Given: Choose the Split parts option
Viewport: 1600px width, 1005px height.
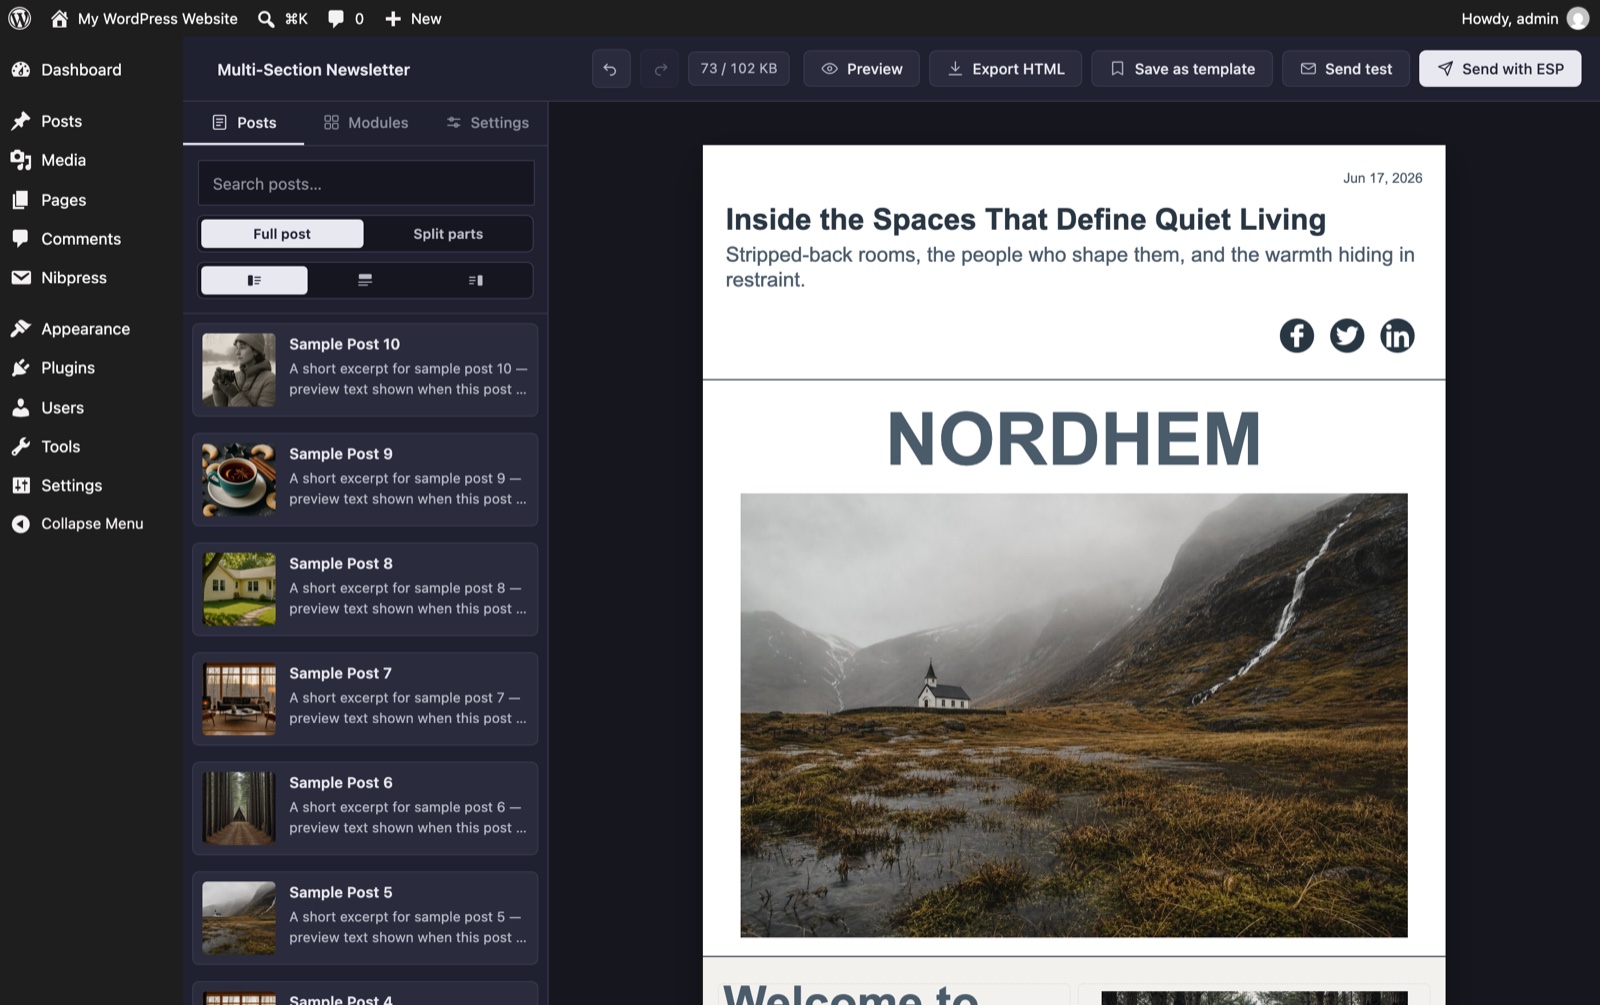Looking at the screenshot, I should tap(448, 234).
